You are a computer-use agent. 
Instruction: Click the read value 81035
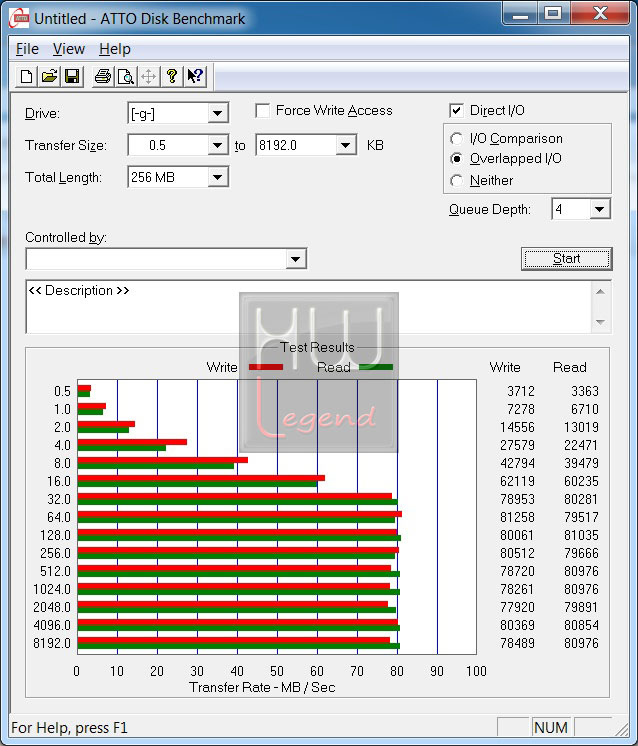(581, 535)
